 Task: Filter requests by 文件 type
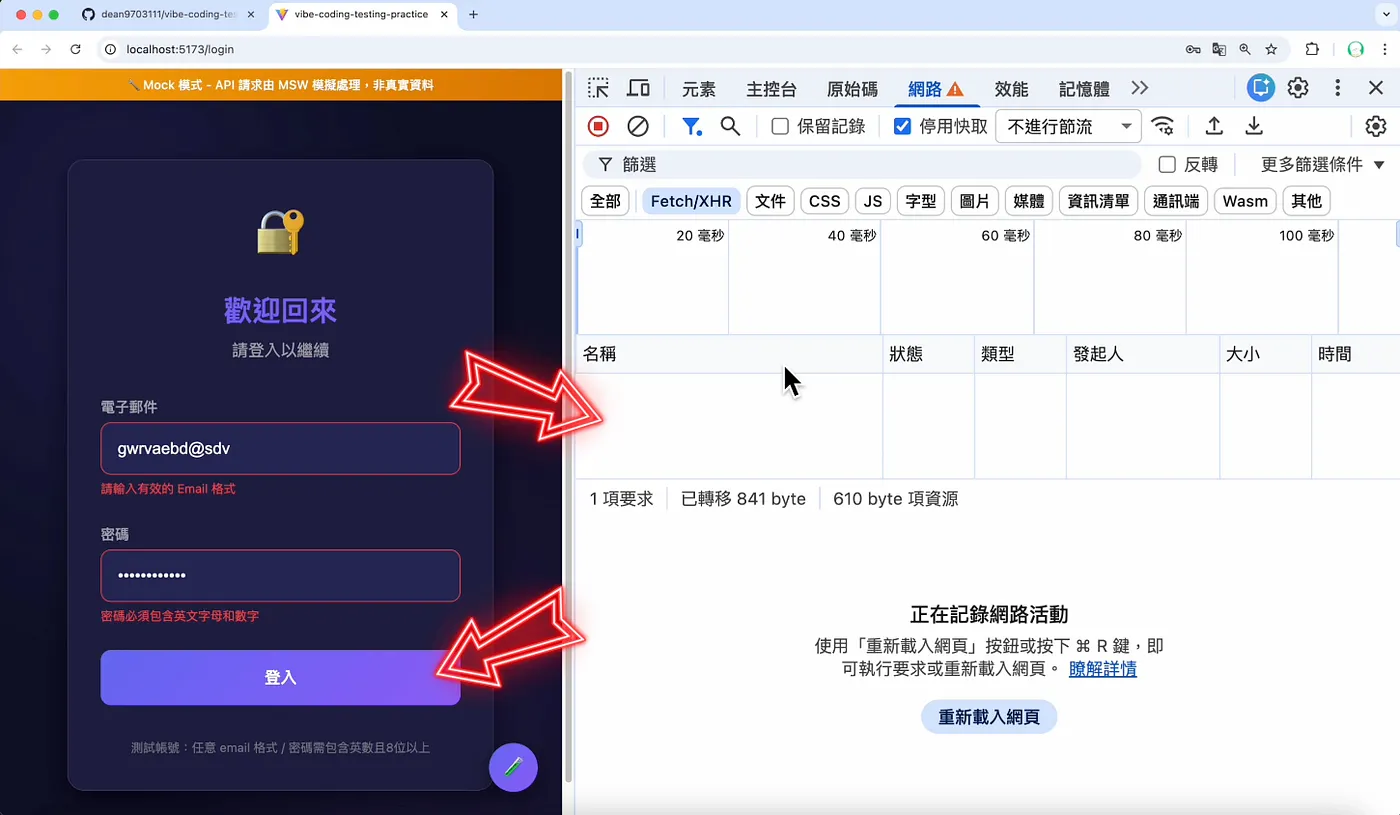(x=770, y=201)
